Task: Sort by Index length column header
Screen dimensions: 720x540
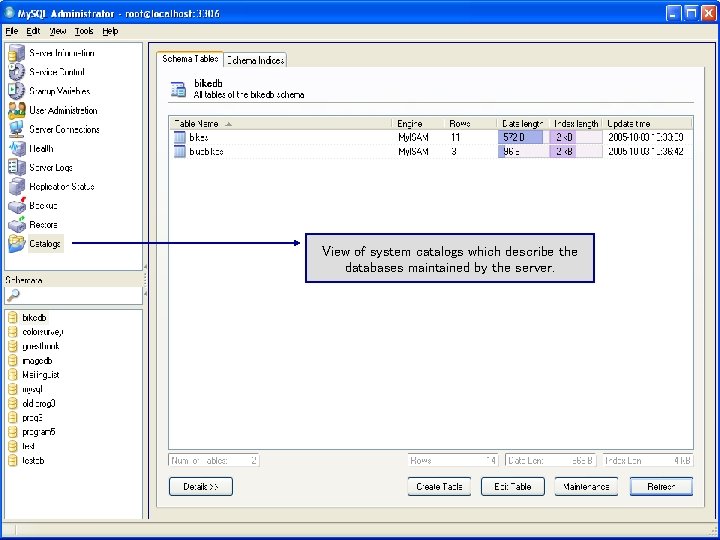Action: [x=576, y=124]
